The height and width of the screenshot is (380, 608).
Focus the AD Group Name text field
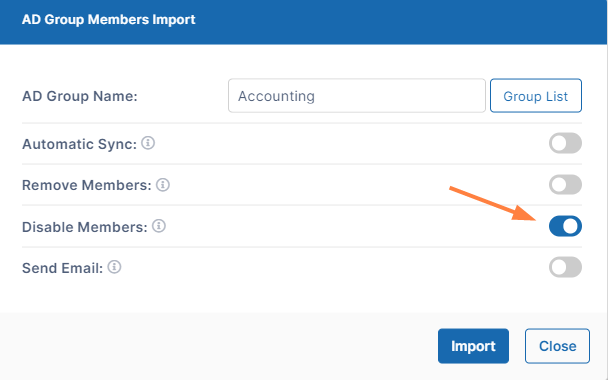point(357,96)
